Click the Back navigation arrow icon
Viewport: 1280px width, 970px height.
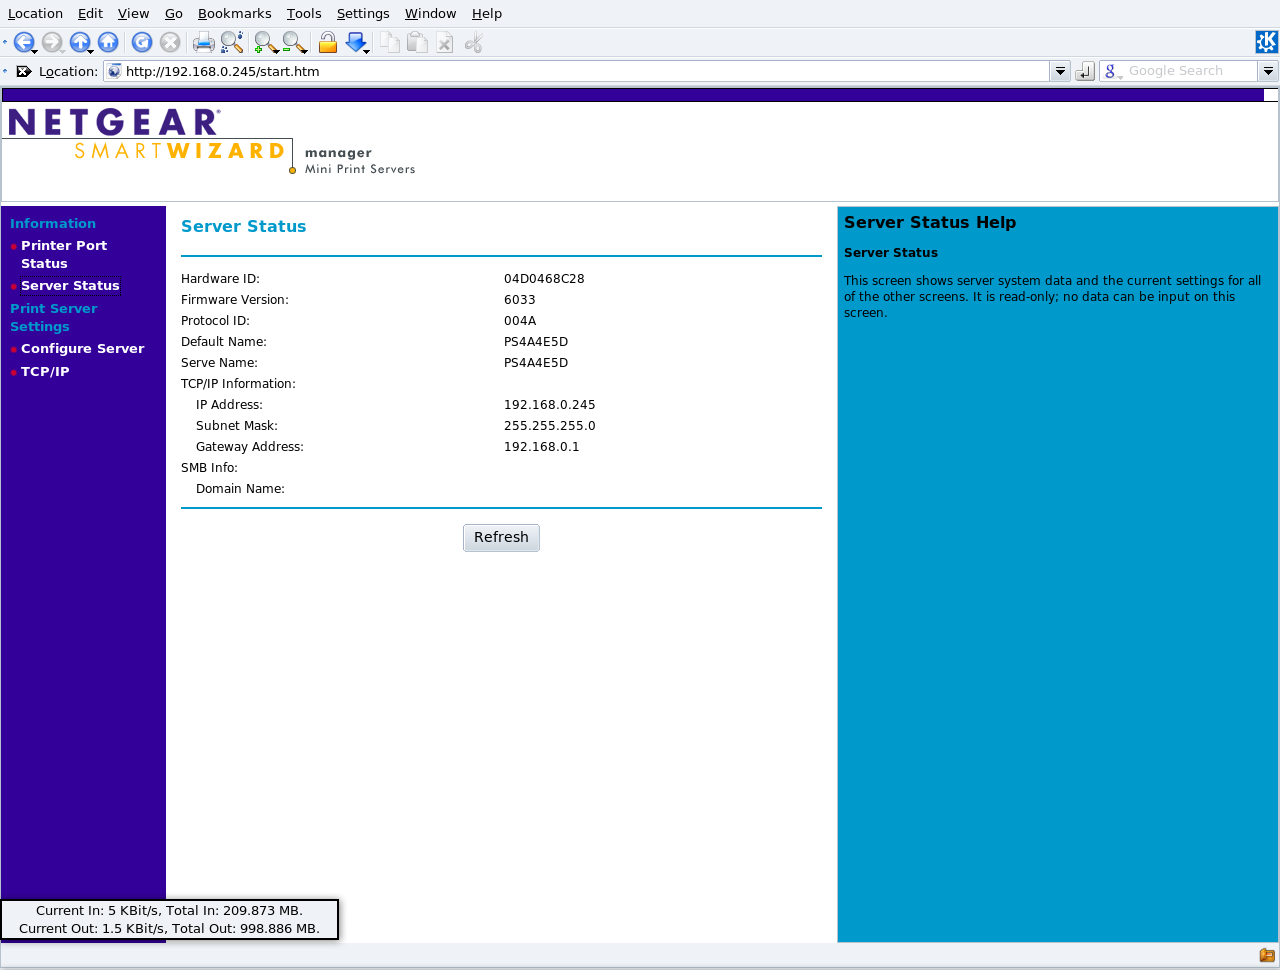(x=22, y=42)
